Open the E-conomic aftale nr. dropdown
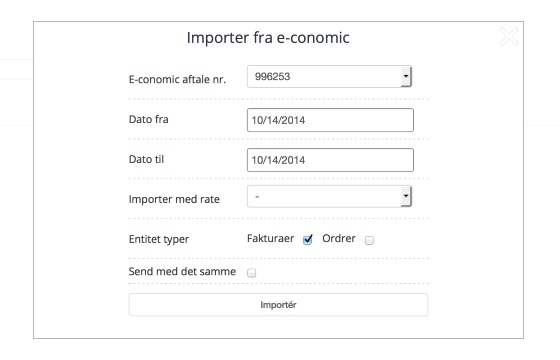The width and height of the screenshot is (560, 360). tap(329, 76)
